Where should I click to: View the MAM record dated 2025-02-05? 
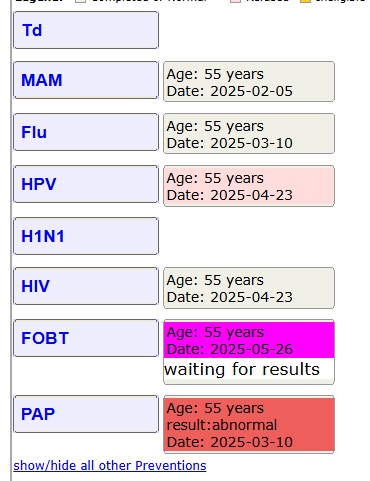click(x=249, y=82)
